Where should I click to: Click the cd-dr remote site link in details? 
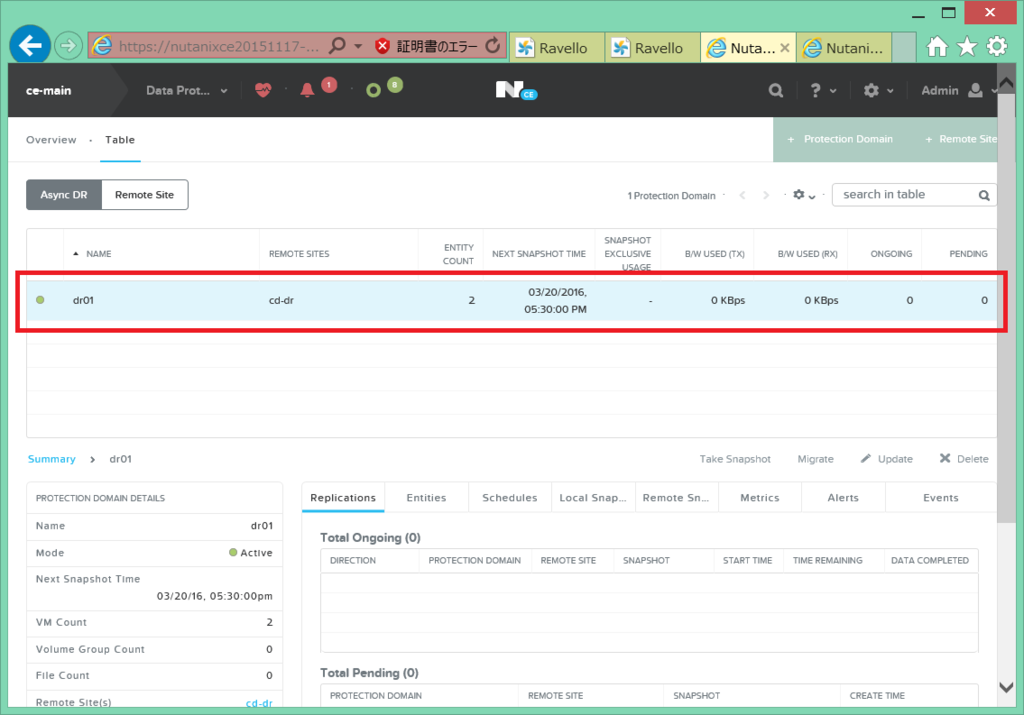click(259, 703)
